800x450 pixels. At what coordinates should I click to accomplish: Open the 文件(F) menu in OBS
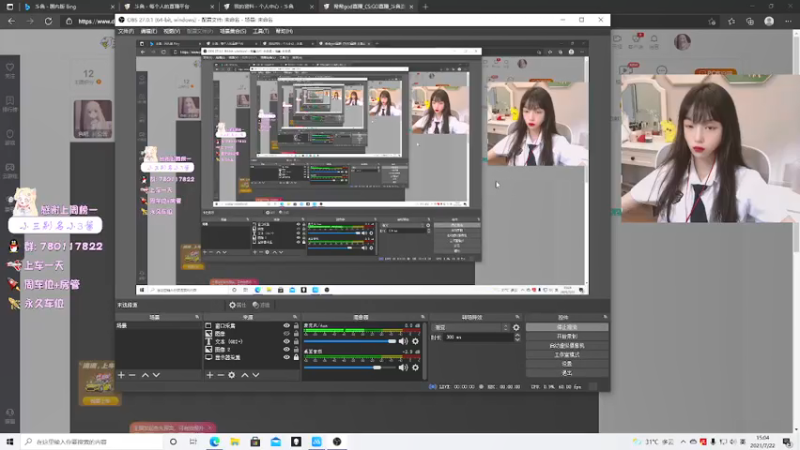click(x=126, y=31)
